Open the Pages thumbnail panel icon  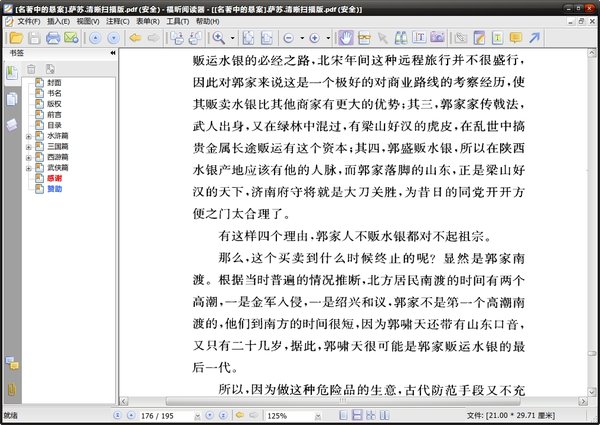(12, 98)
